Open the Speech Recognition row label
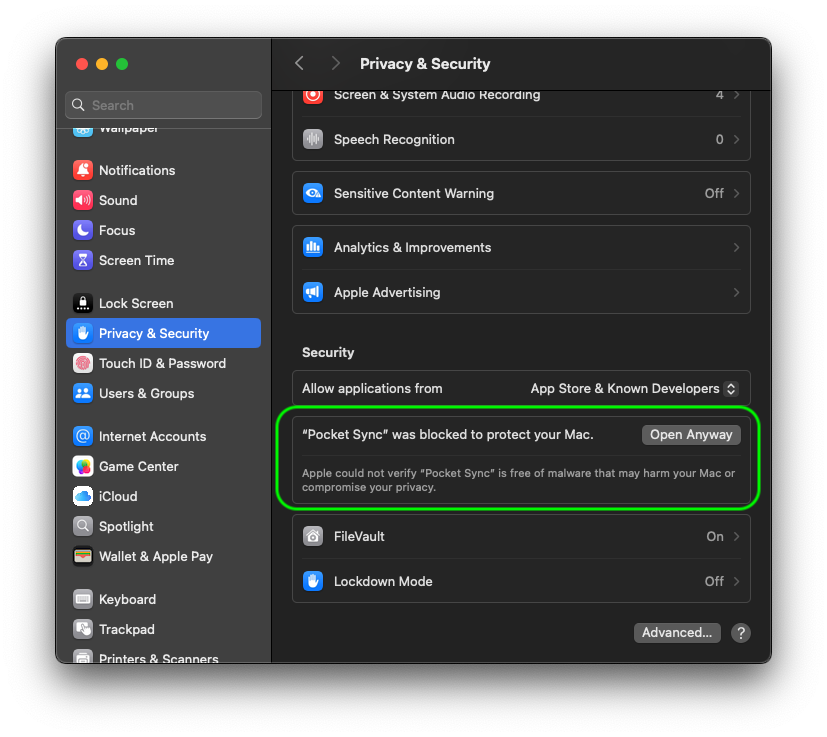Image resolution: width=827 pixels, height=737 pixels. (x=394, y=139)
